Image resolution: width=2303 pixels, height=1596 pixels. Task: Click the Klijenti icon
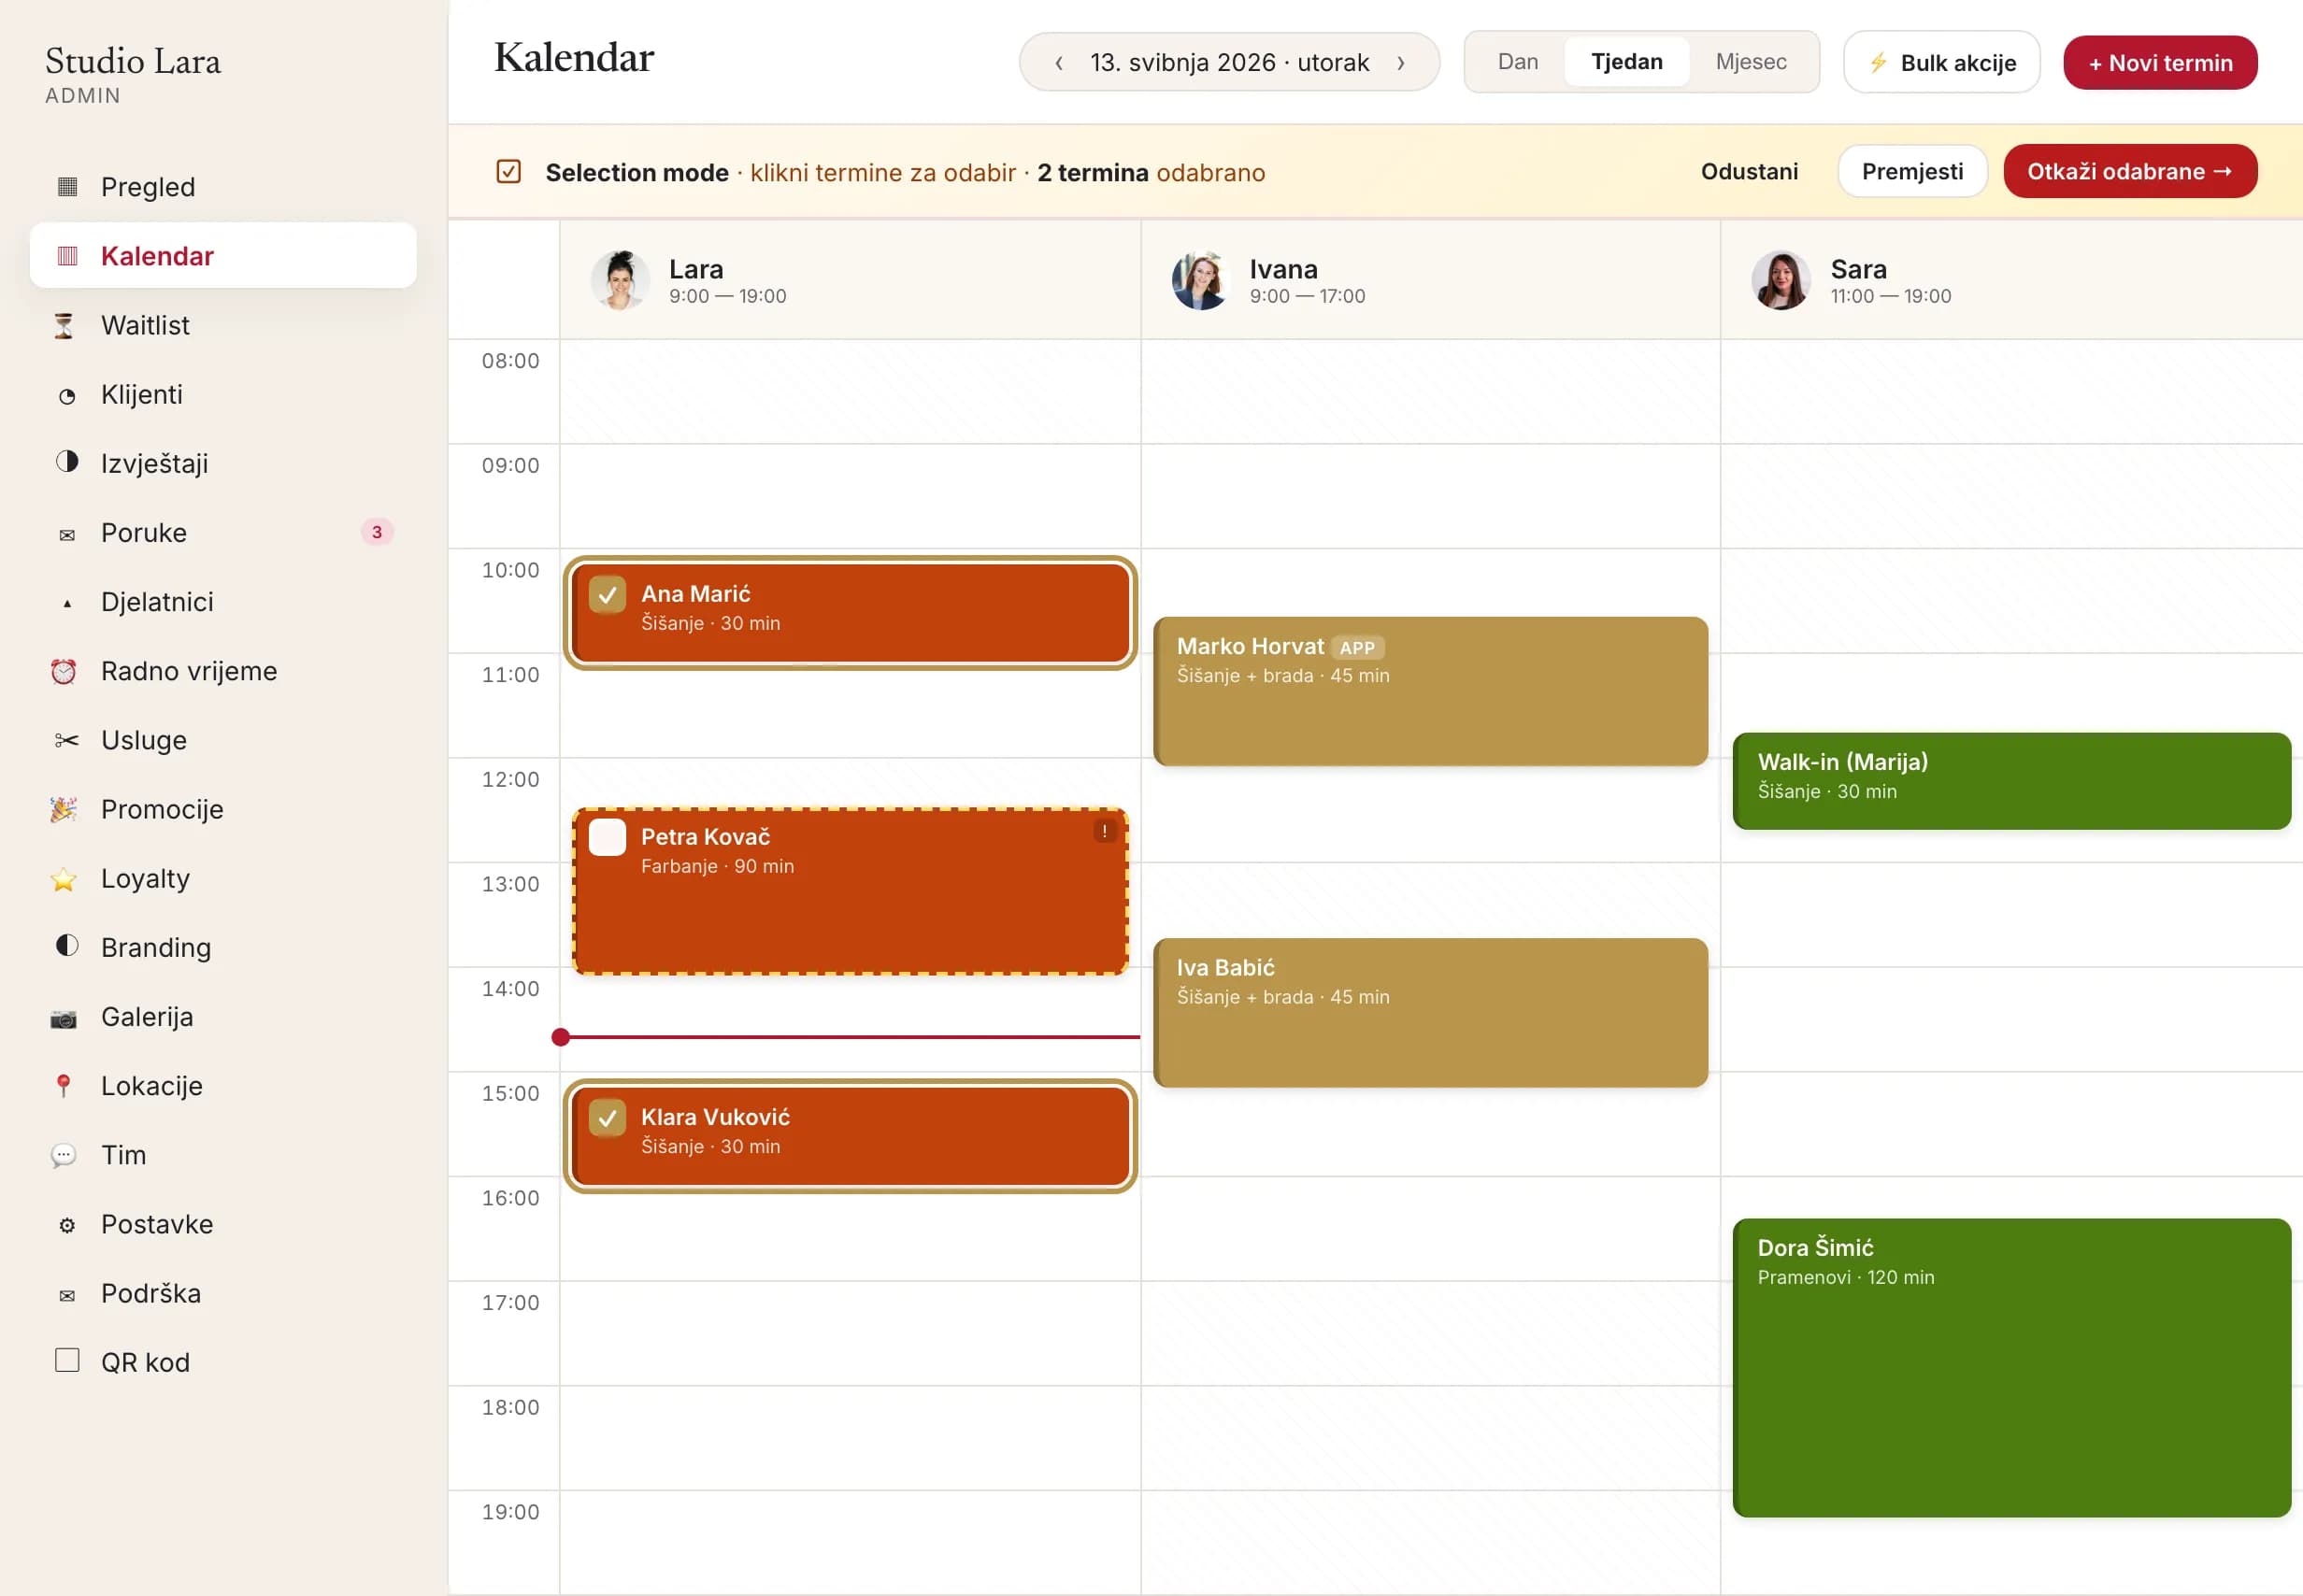67,396
